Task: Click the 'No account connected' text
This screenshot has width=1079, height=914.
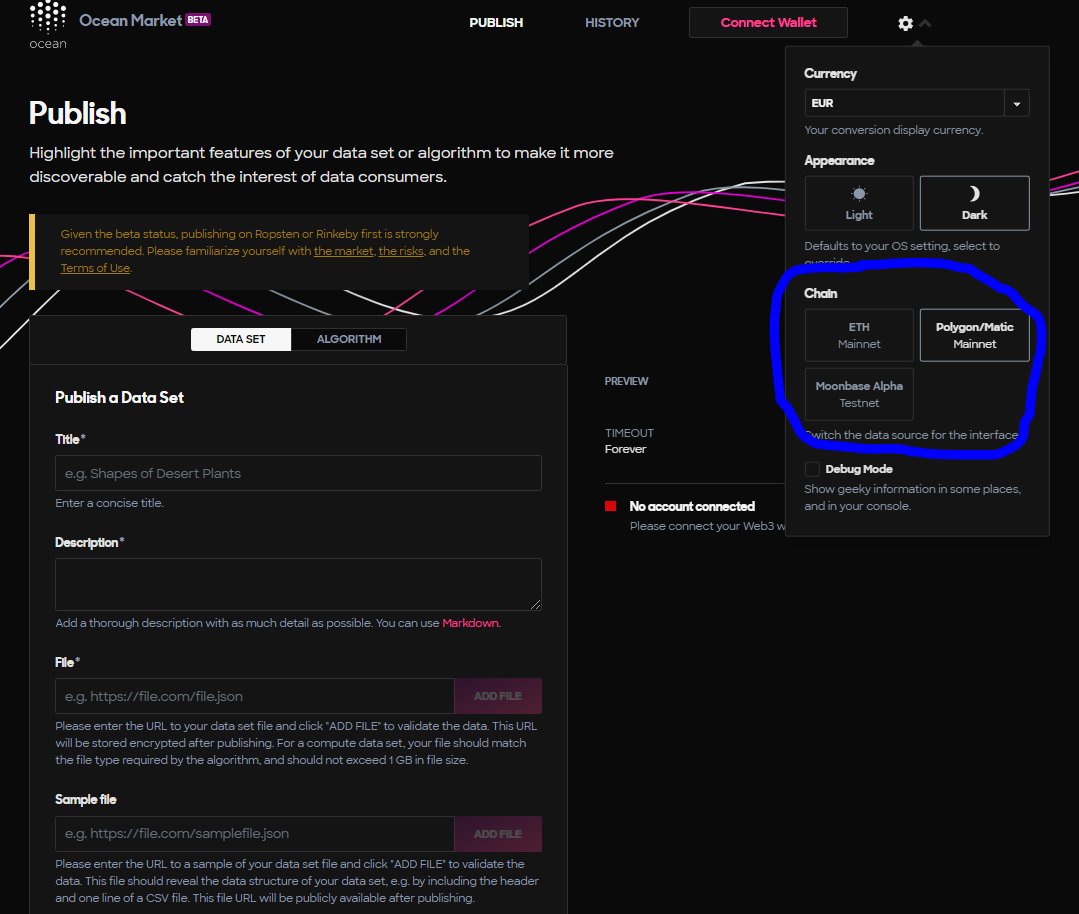Action: [x=692, y=507]
